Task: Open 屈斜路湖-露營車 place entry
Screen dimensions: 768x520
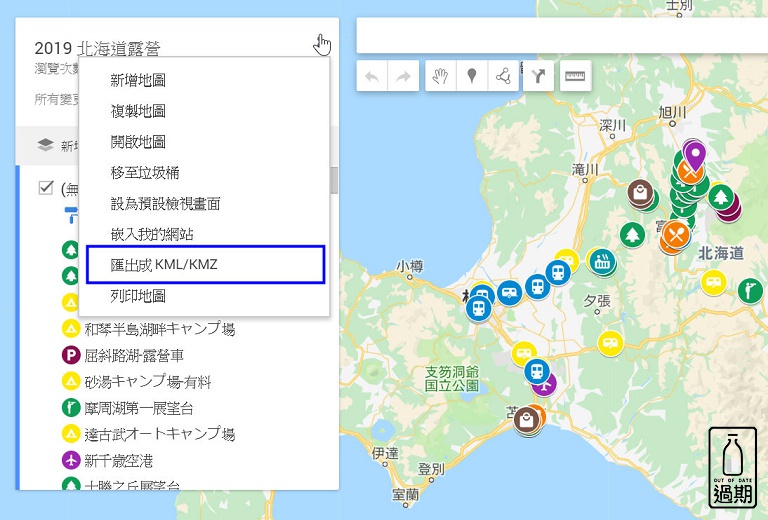Action: [134, 355]
